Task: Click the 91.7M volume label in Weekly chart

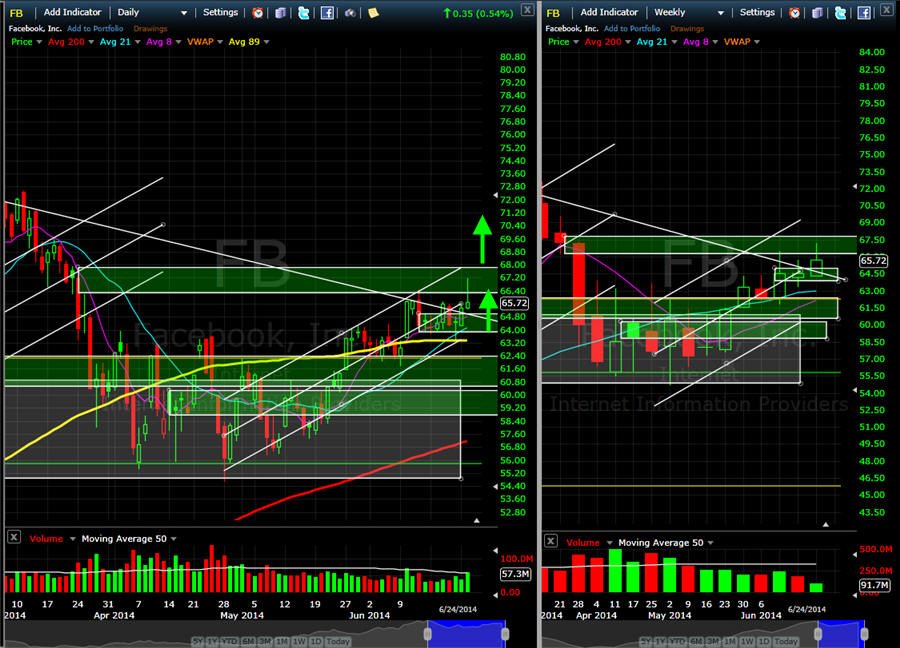Action: click(x=874, y=585)
